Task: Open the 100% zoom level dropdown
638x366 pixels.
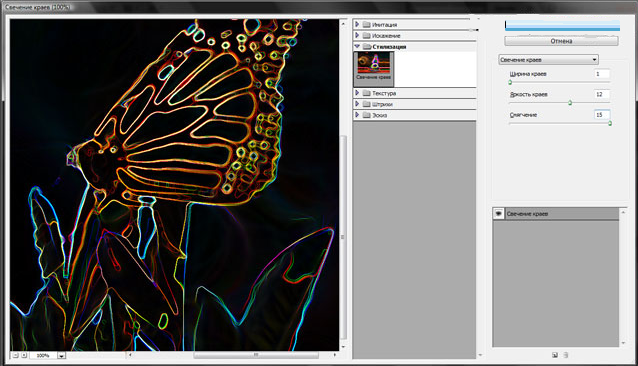Action: (61, 355)
